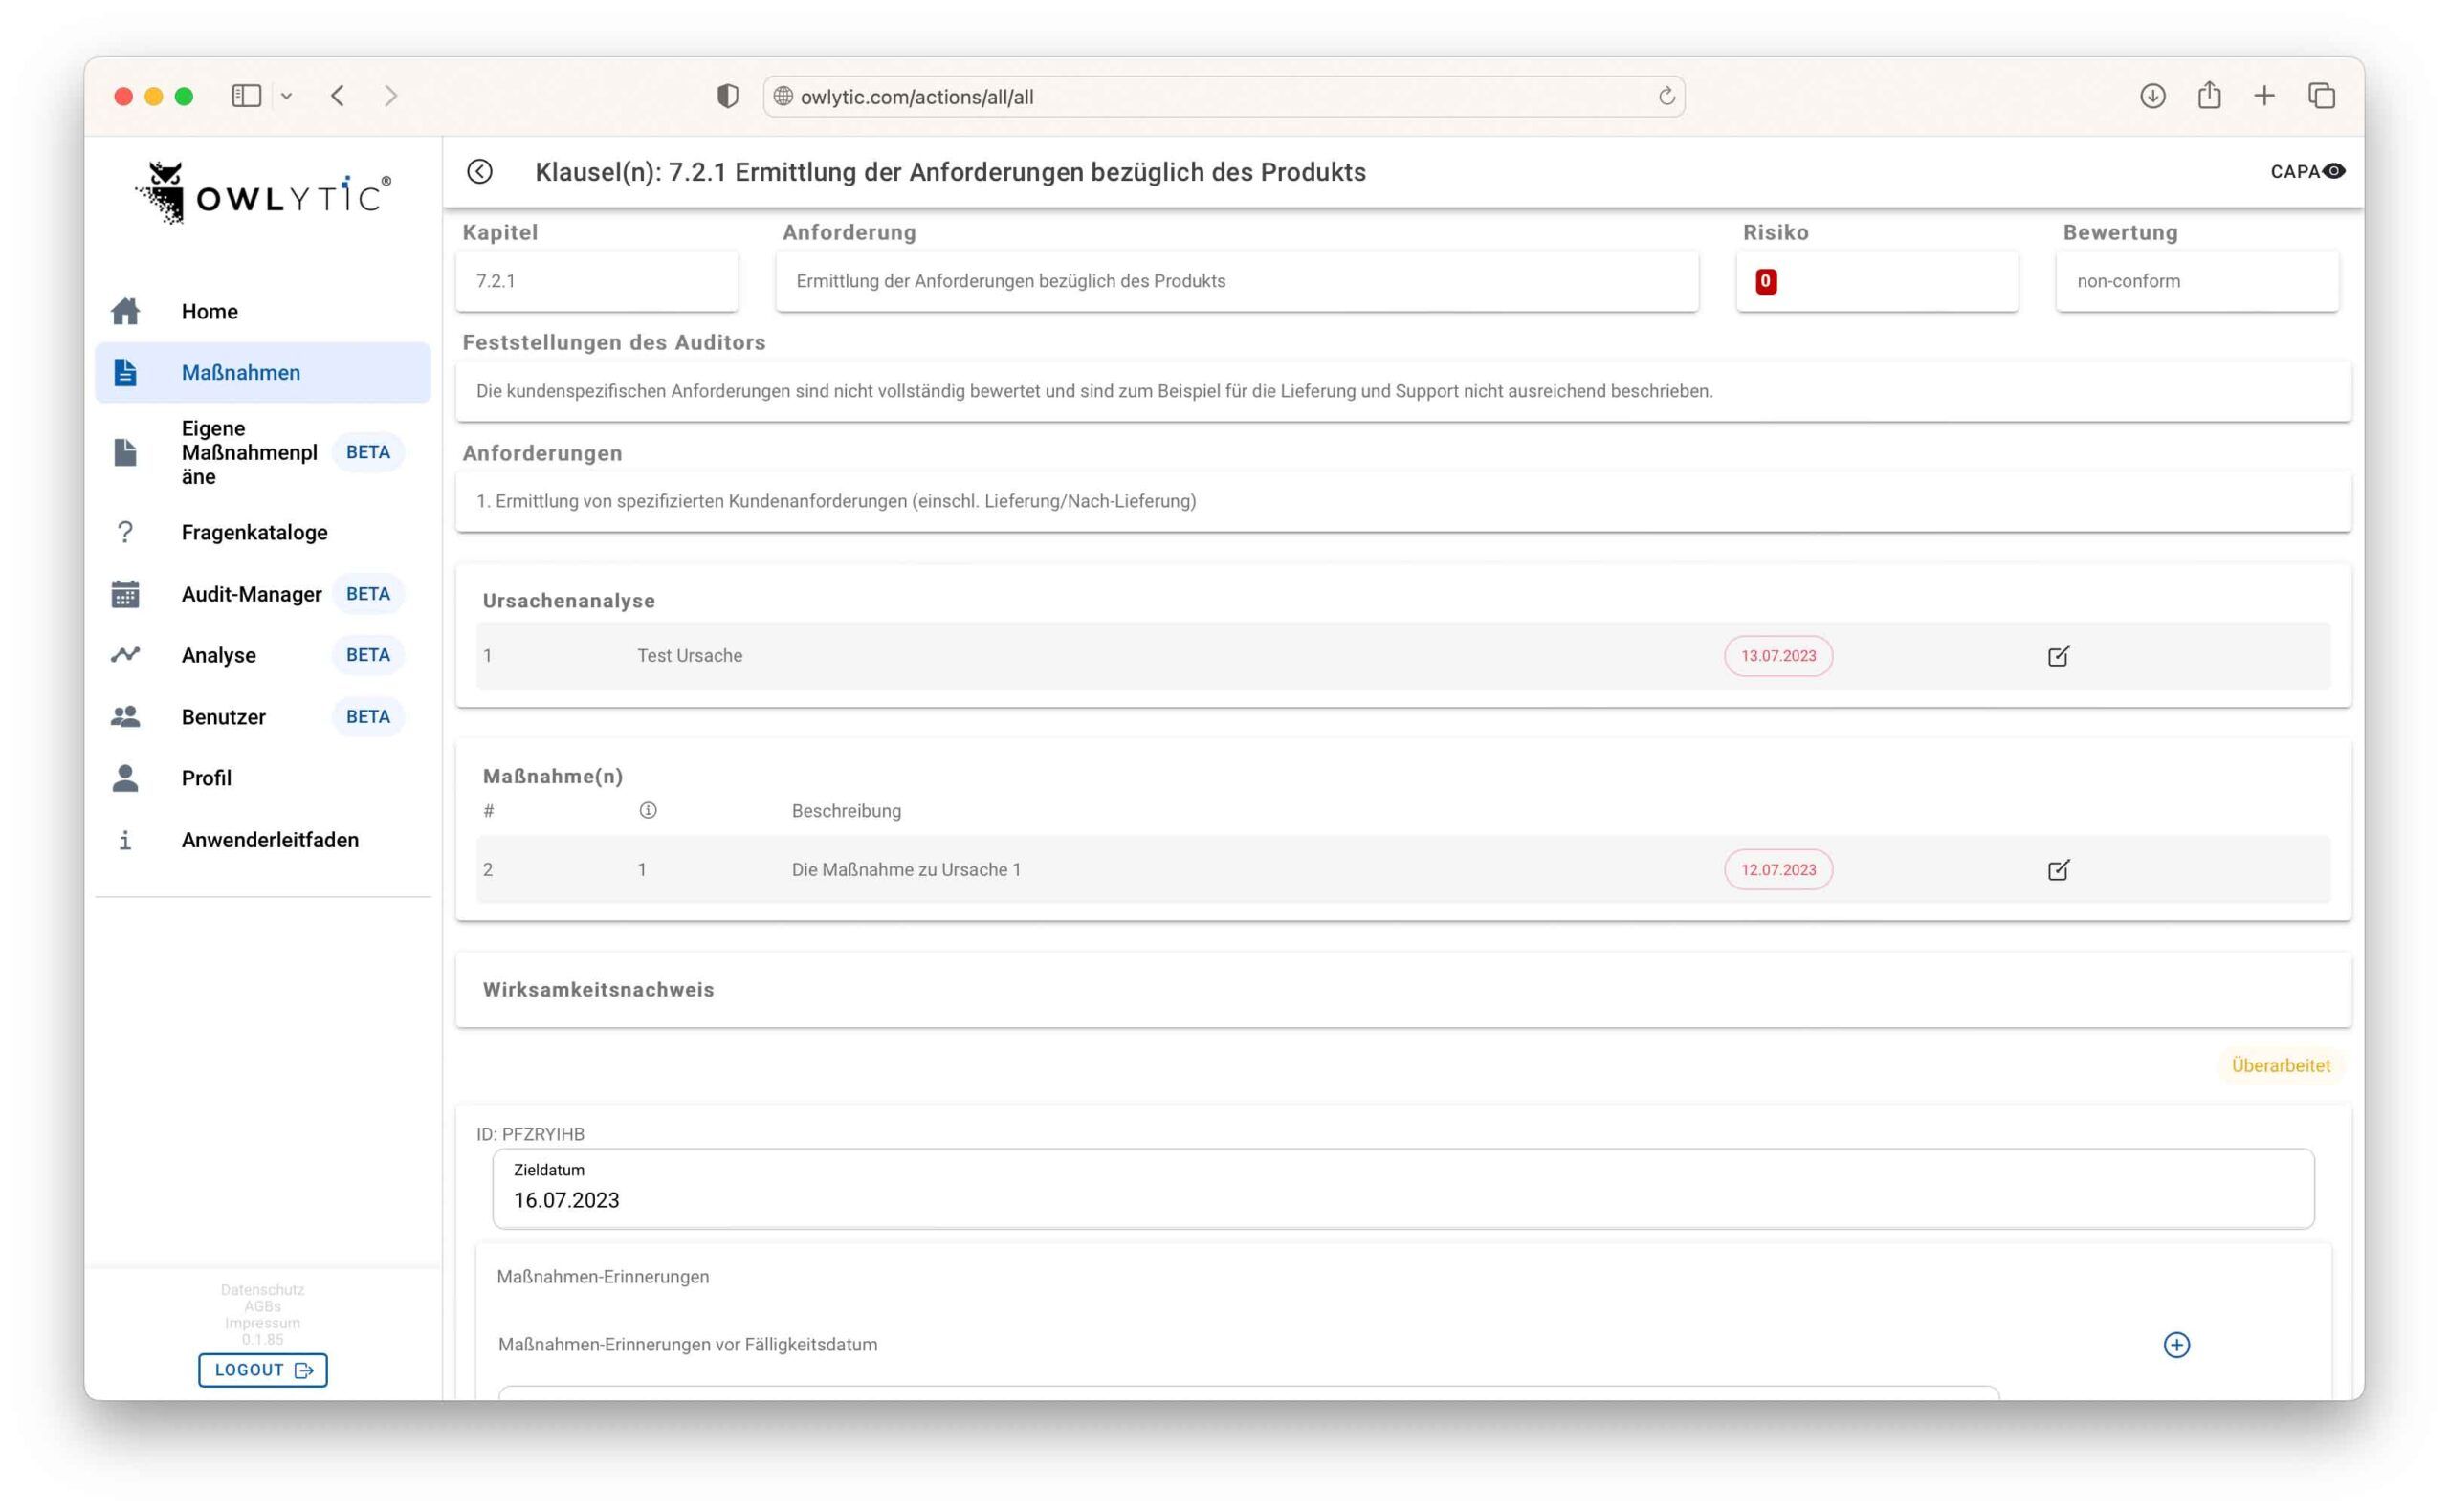This screenshot has height=1512, width=2449.
Task: Click the red risk badge showing 0
Action: (x=1765, y=281)
